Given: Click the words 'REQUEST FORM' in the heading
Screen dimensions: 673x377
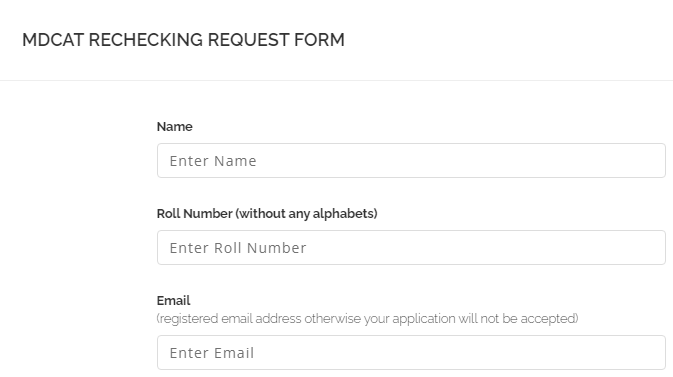Looking at the screenshot, I should (x=276, y=40).
